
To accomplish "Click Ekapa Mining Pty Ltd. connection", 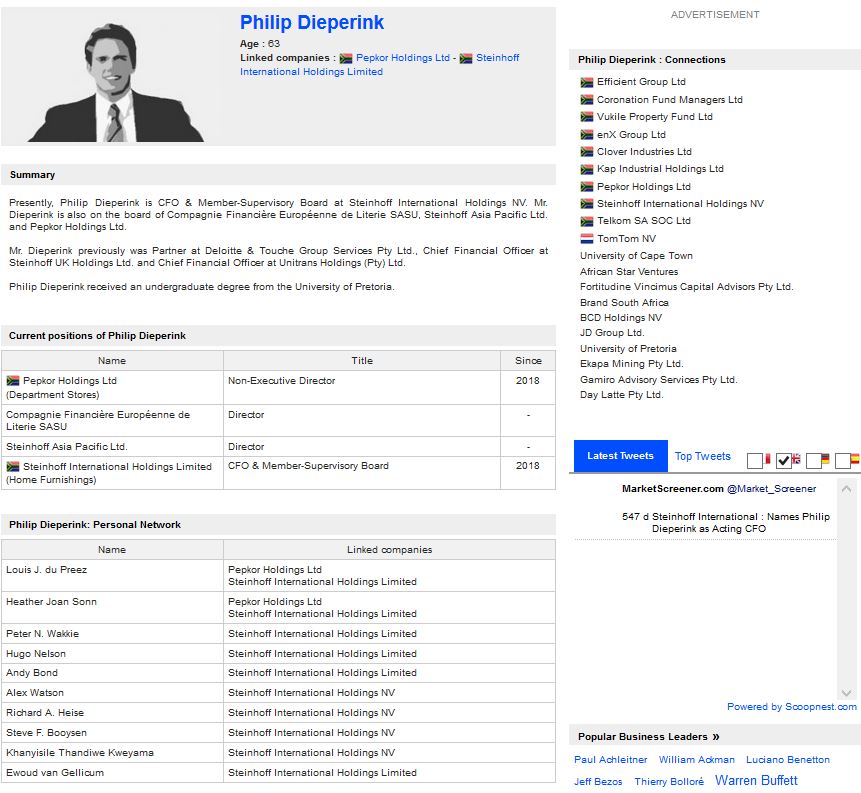I will 631,364.
